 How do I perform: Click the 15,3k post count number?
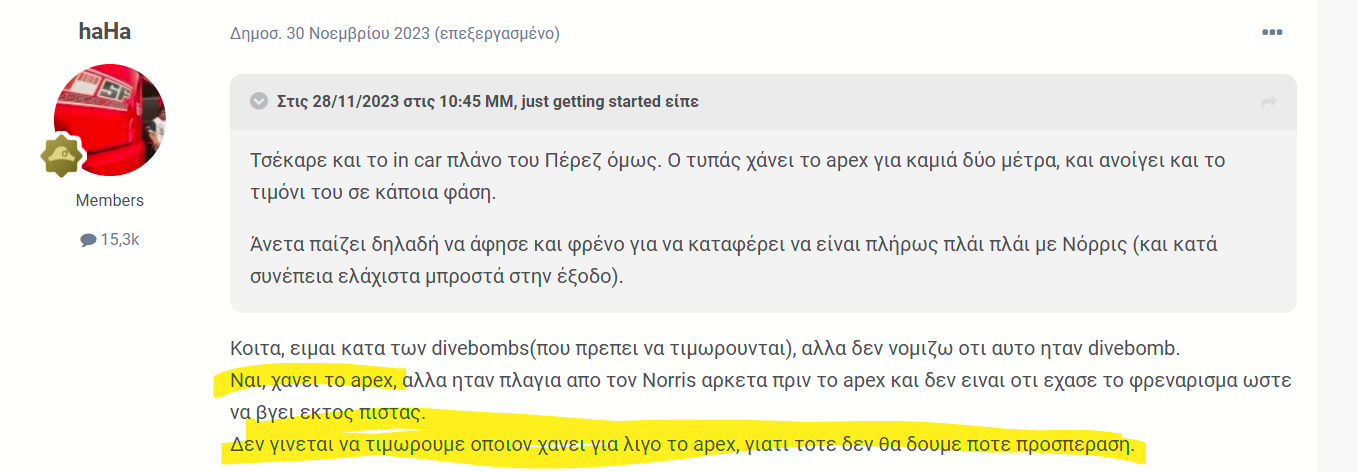(x=120, y=240)
